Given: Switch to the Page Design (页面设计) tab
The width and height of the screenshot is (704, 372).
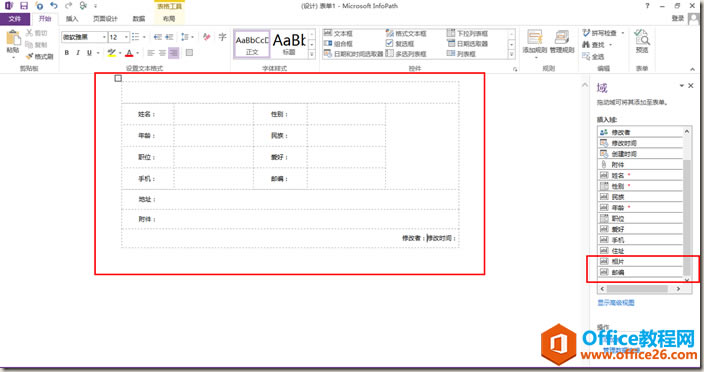Looking at the screenshot, I should (105, 19).
